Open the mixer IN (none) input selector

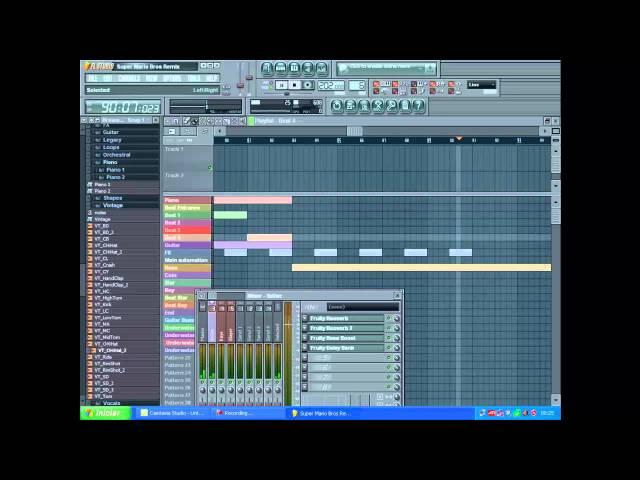[362, 307]
